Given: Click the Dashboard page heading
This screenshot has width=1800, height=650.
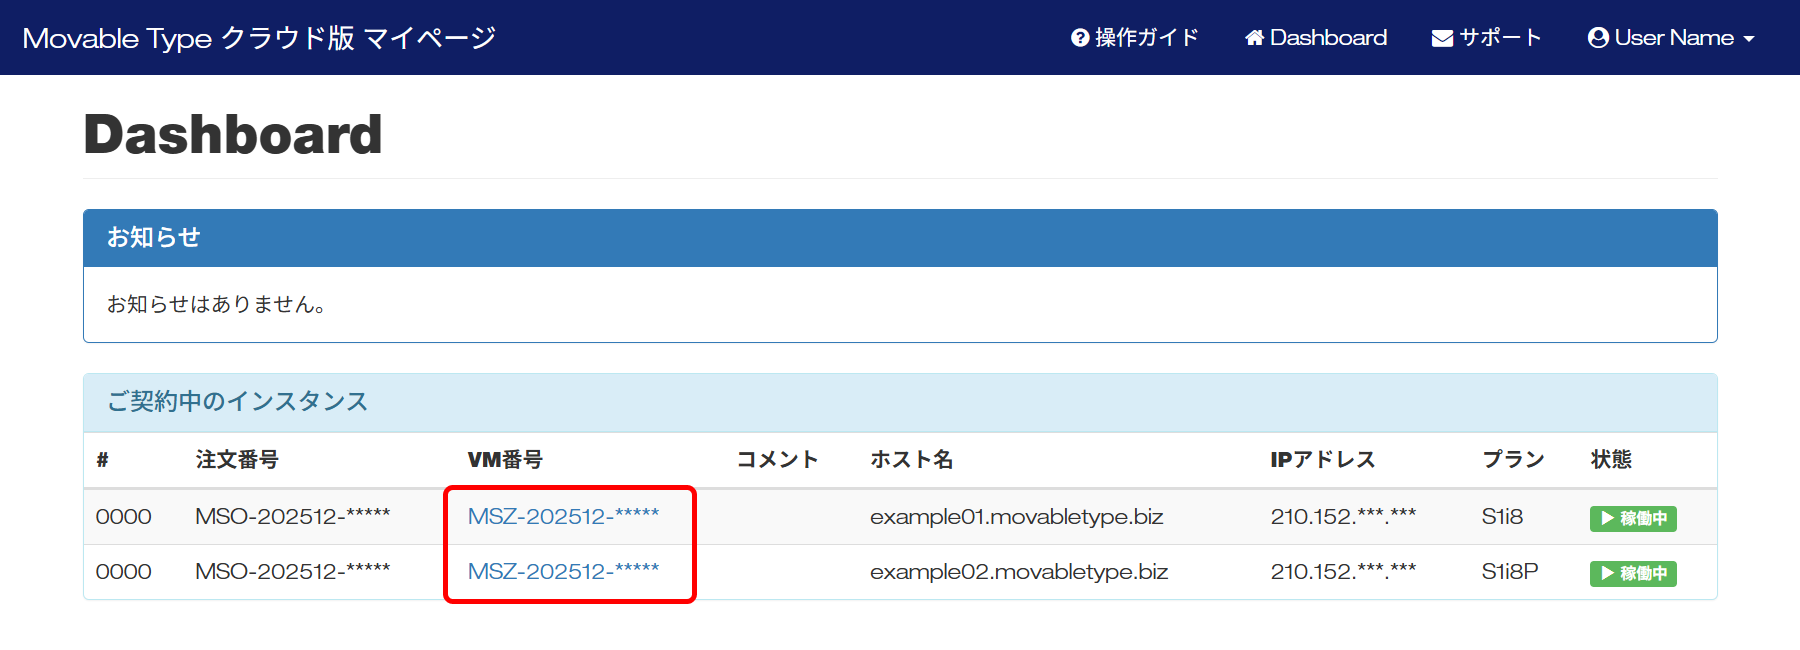Looking at the screenshot, I should [233, 134].
